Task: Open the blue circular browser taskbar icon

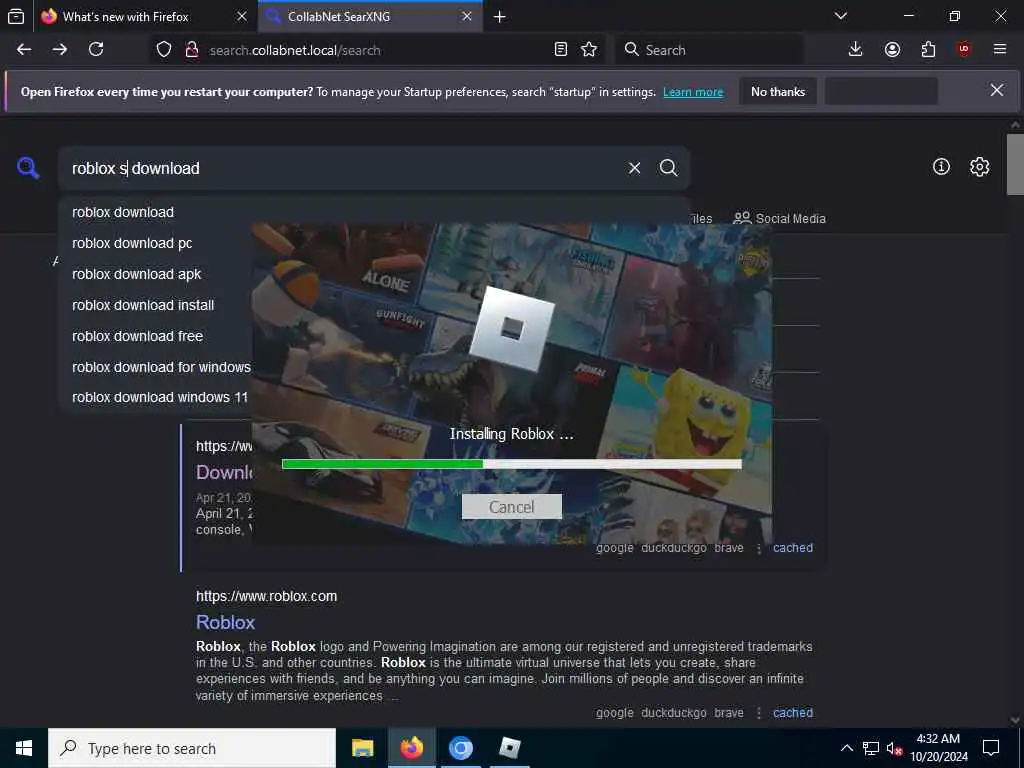Action: (460, 748)
